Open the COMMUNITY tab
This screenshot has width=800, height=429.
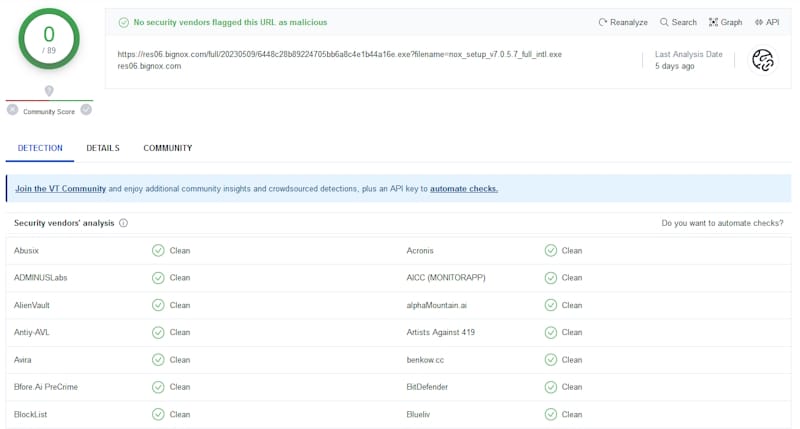tap(167, 148)
